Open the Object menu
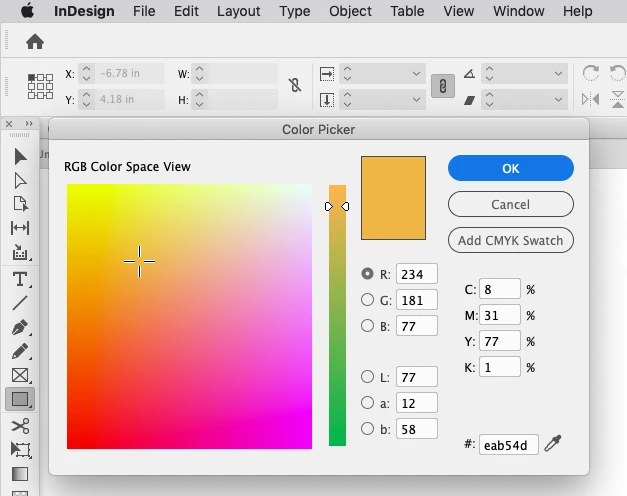The width and height of the screenshot is (627, 496). coord(350,11)
